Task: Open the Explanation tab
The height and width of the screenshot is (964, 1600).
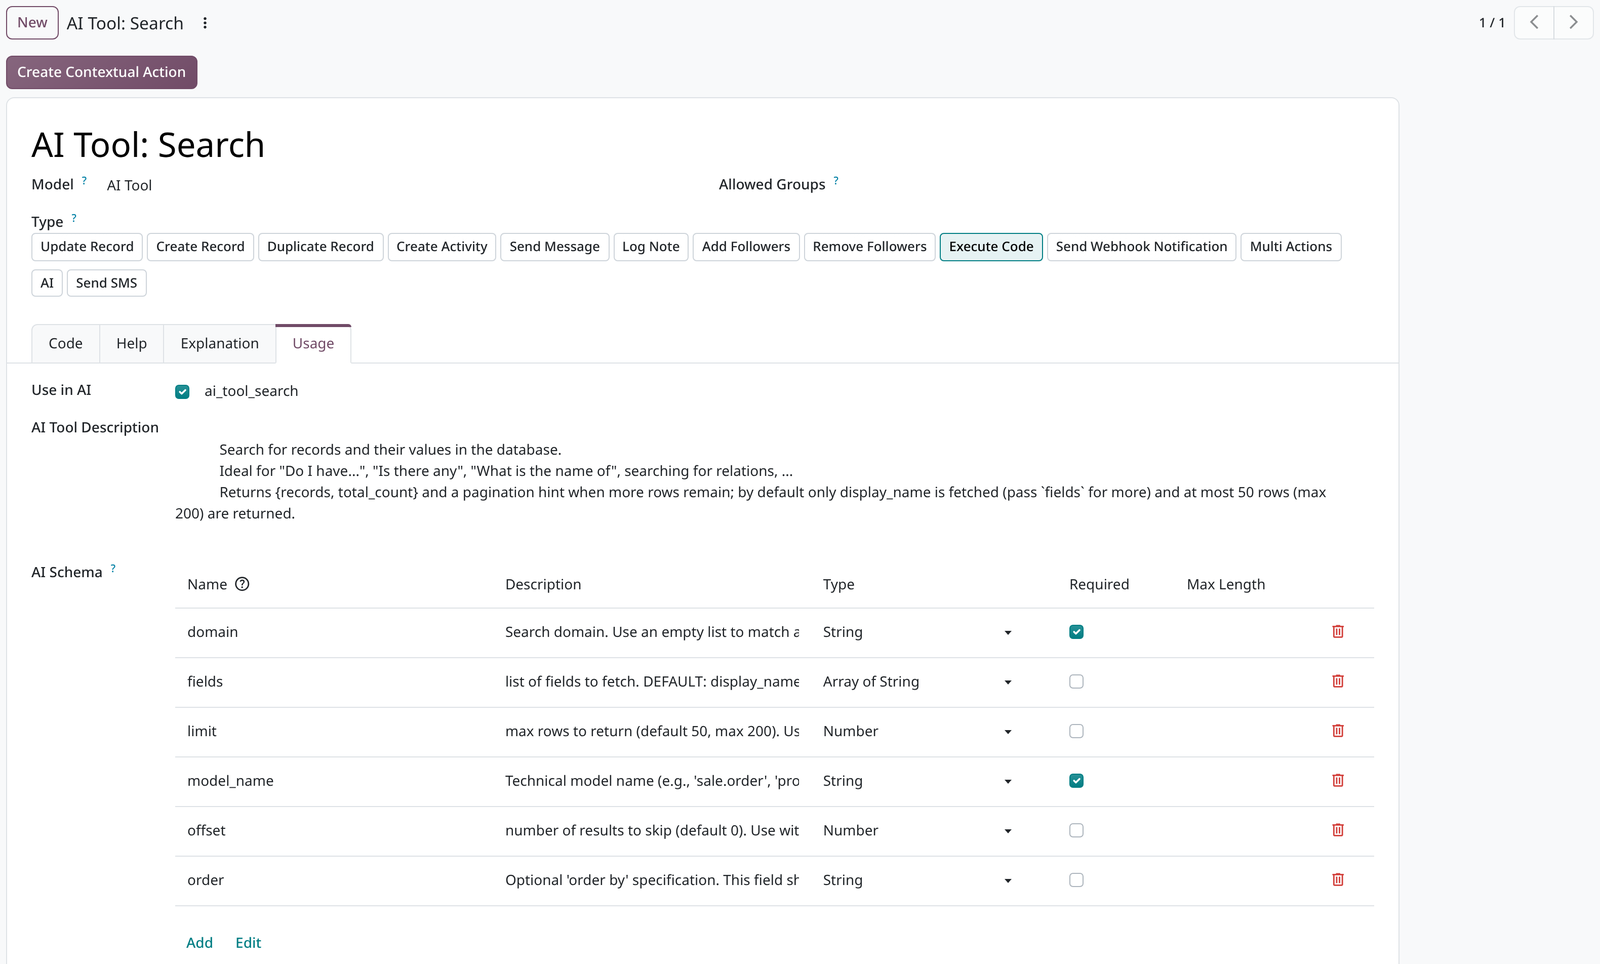Action: (220, 343)
